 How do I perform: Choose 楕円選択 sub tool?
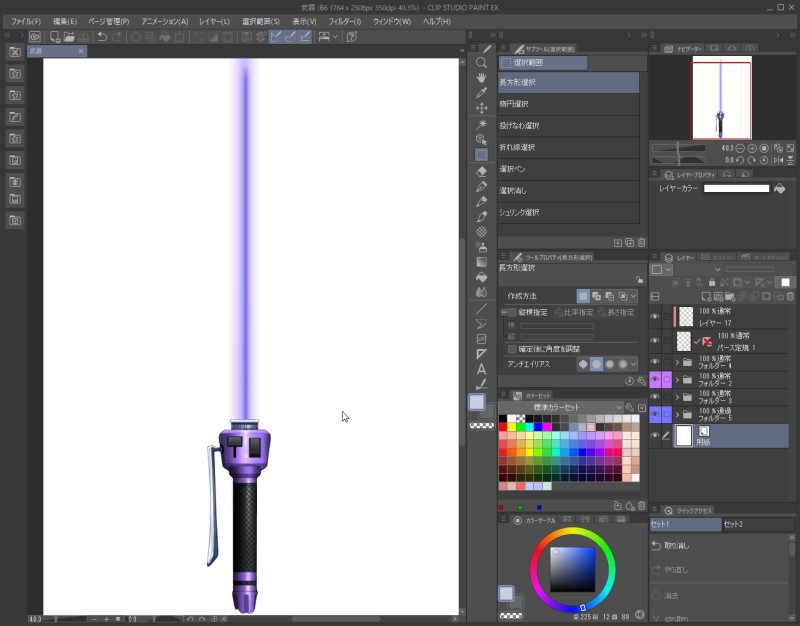click(568, 104)
